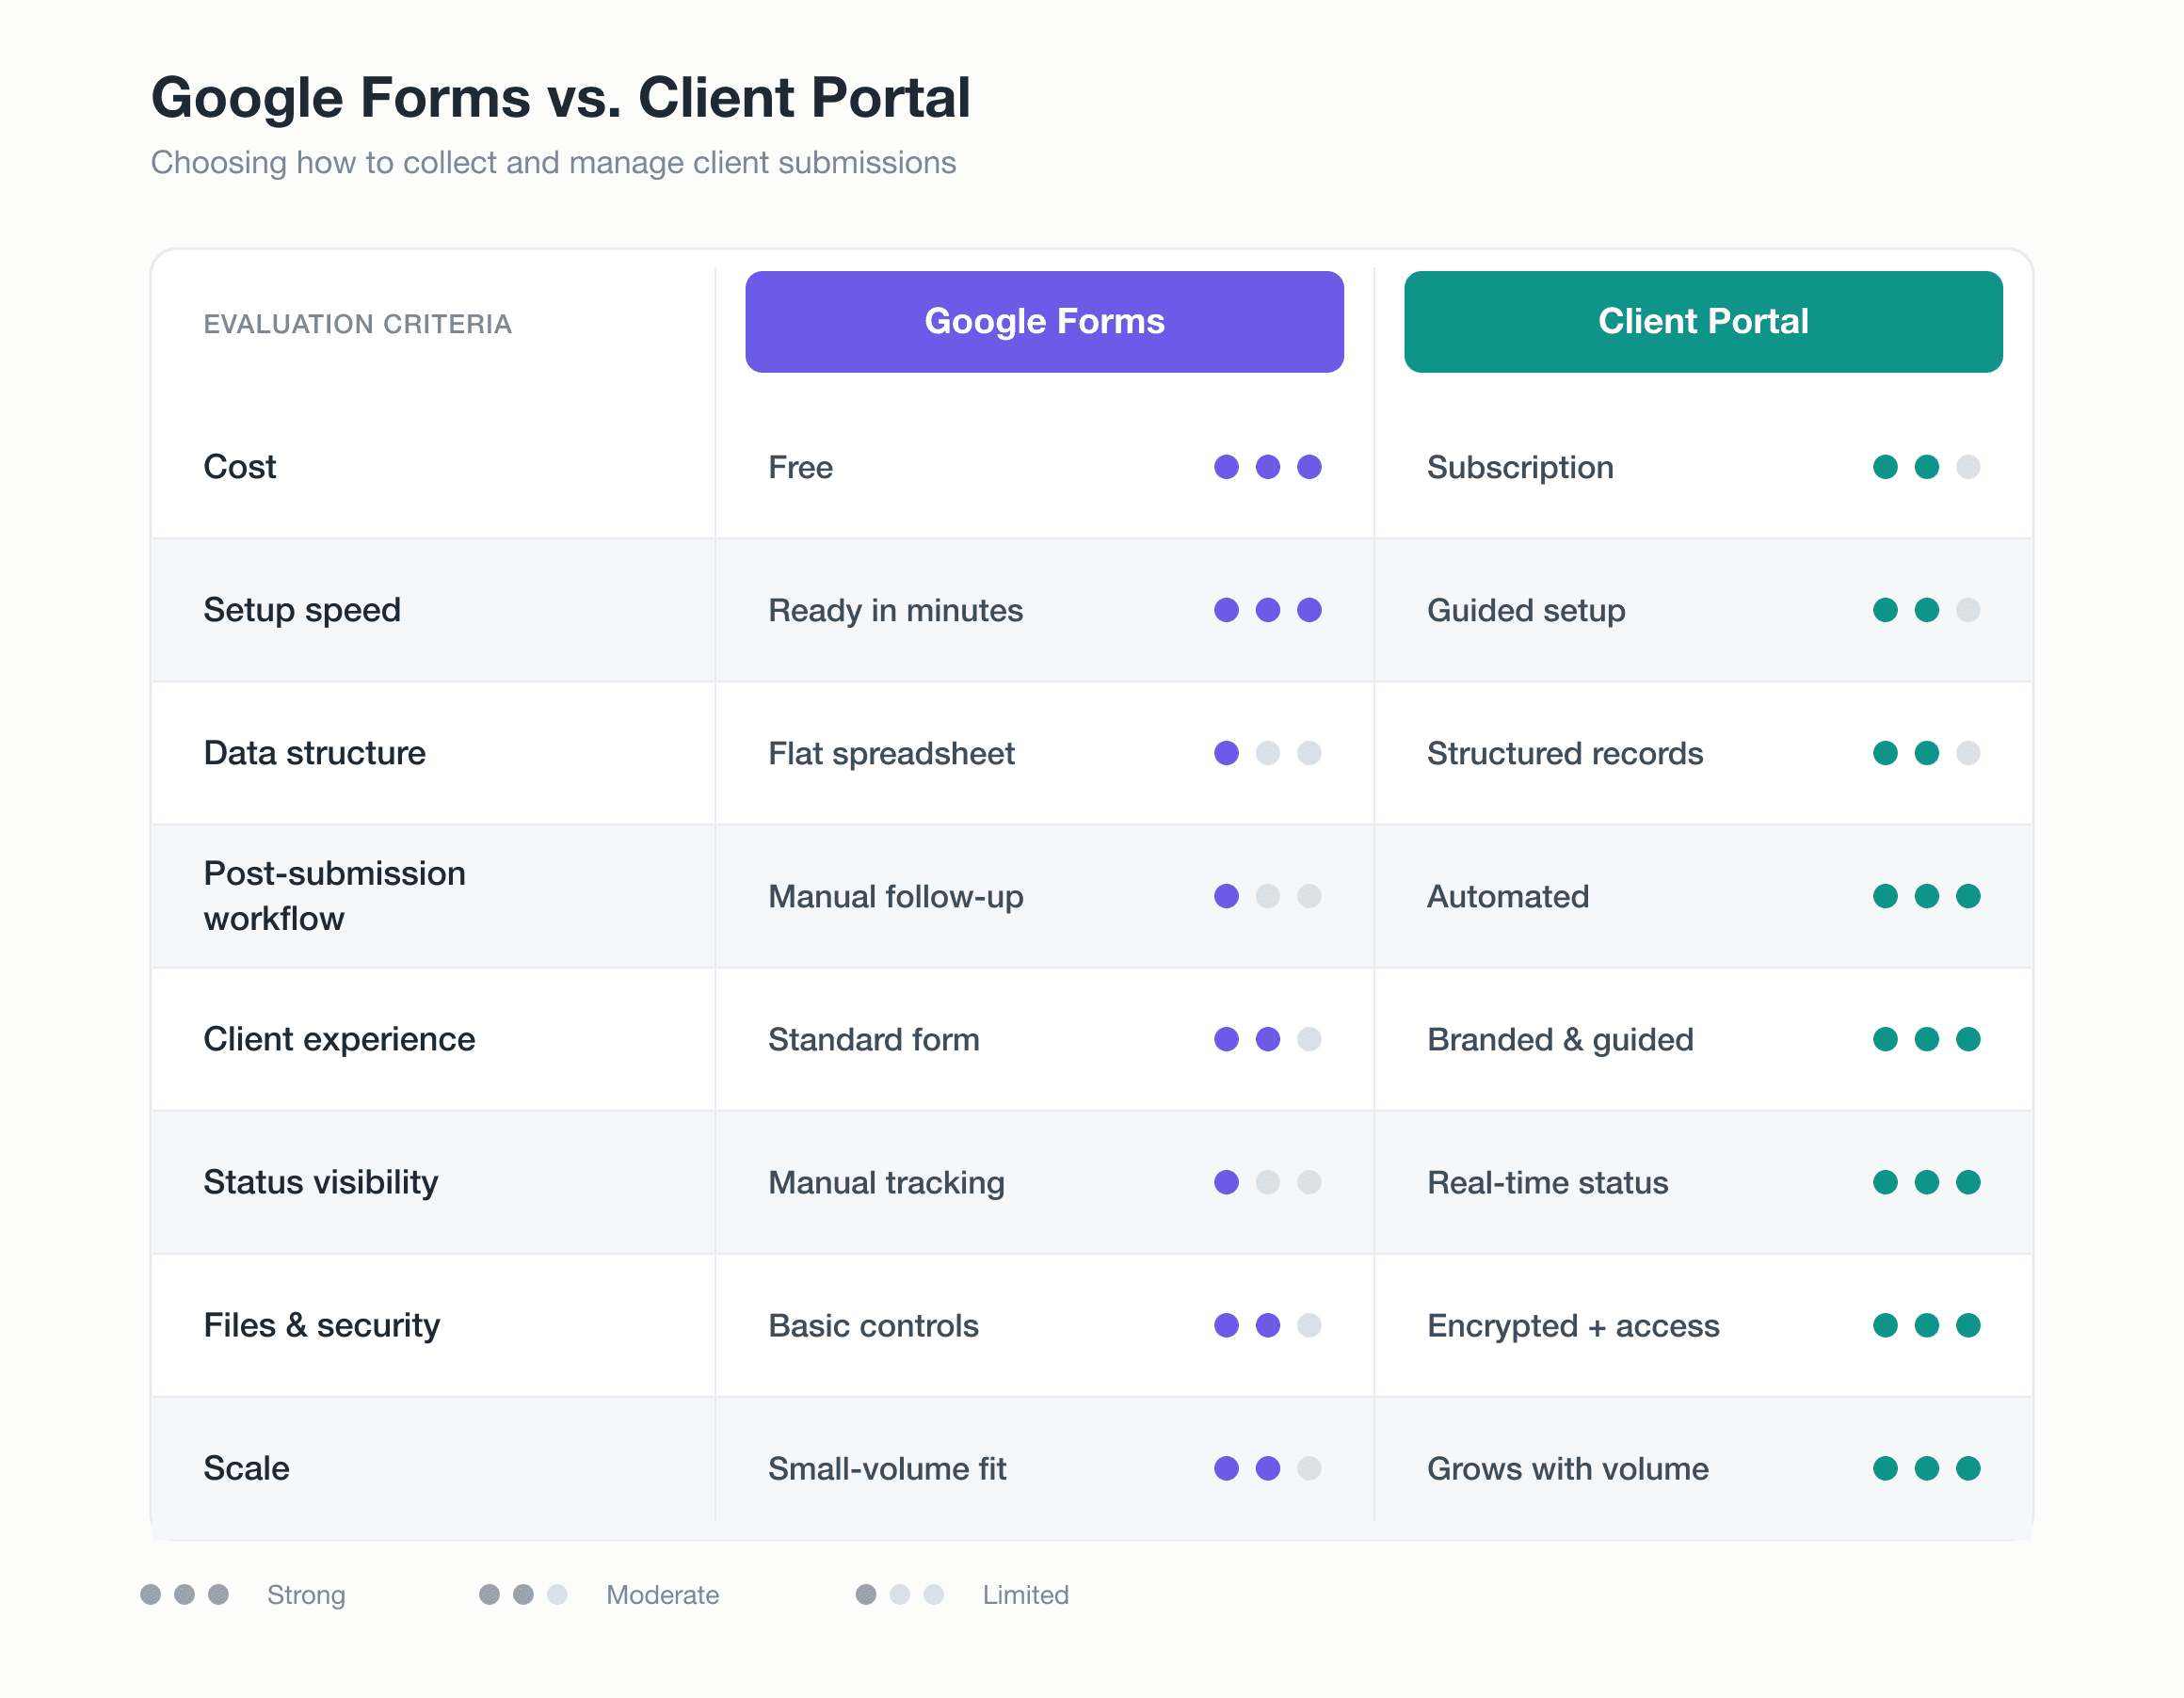This screenshot has height=1698, width=2184.
Task: Click the rating dots beside Standard form
Action: point(1267,1039)
